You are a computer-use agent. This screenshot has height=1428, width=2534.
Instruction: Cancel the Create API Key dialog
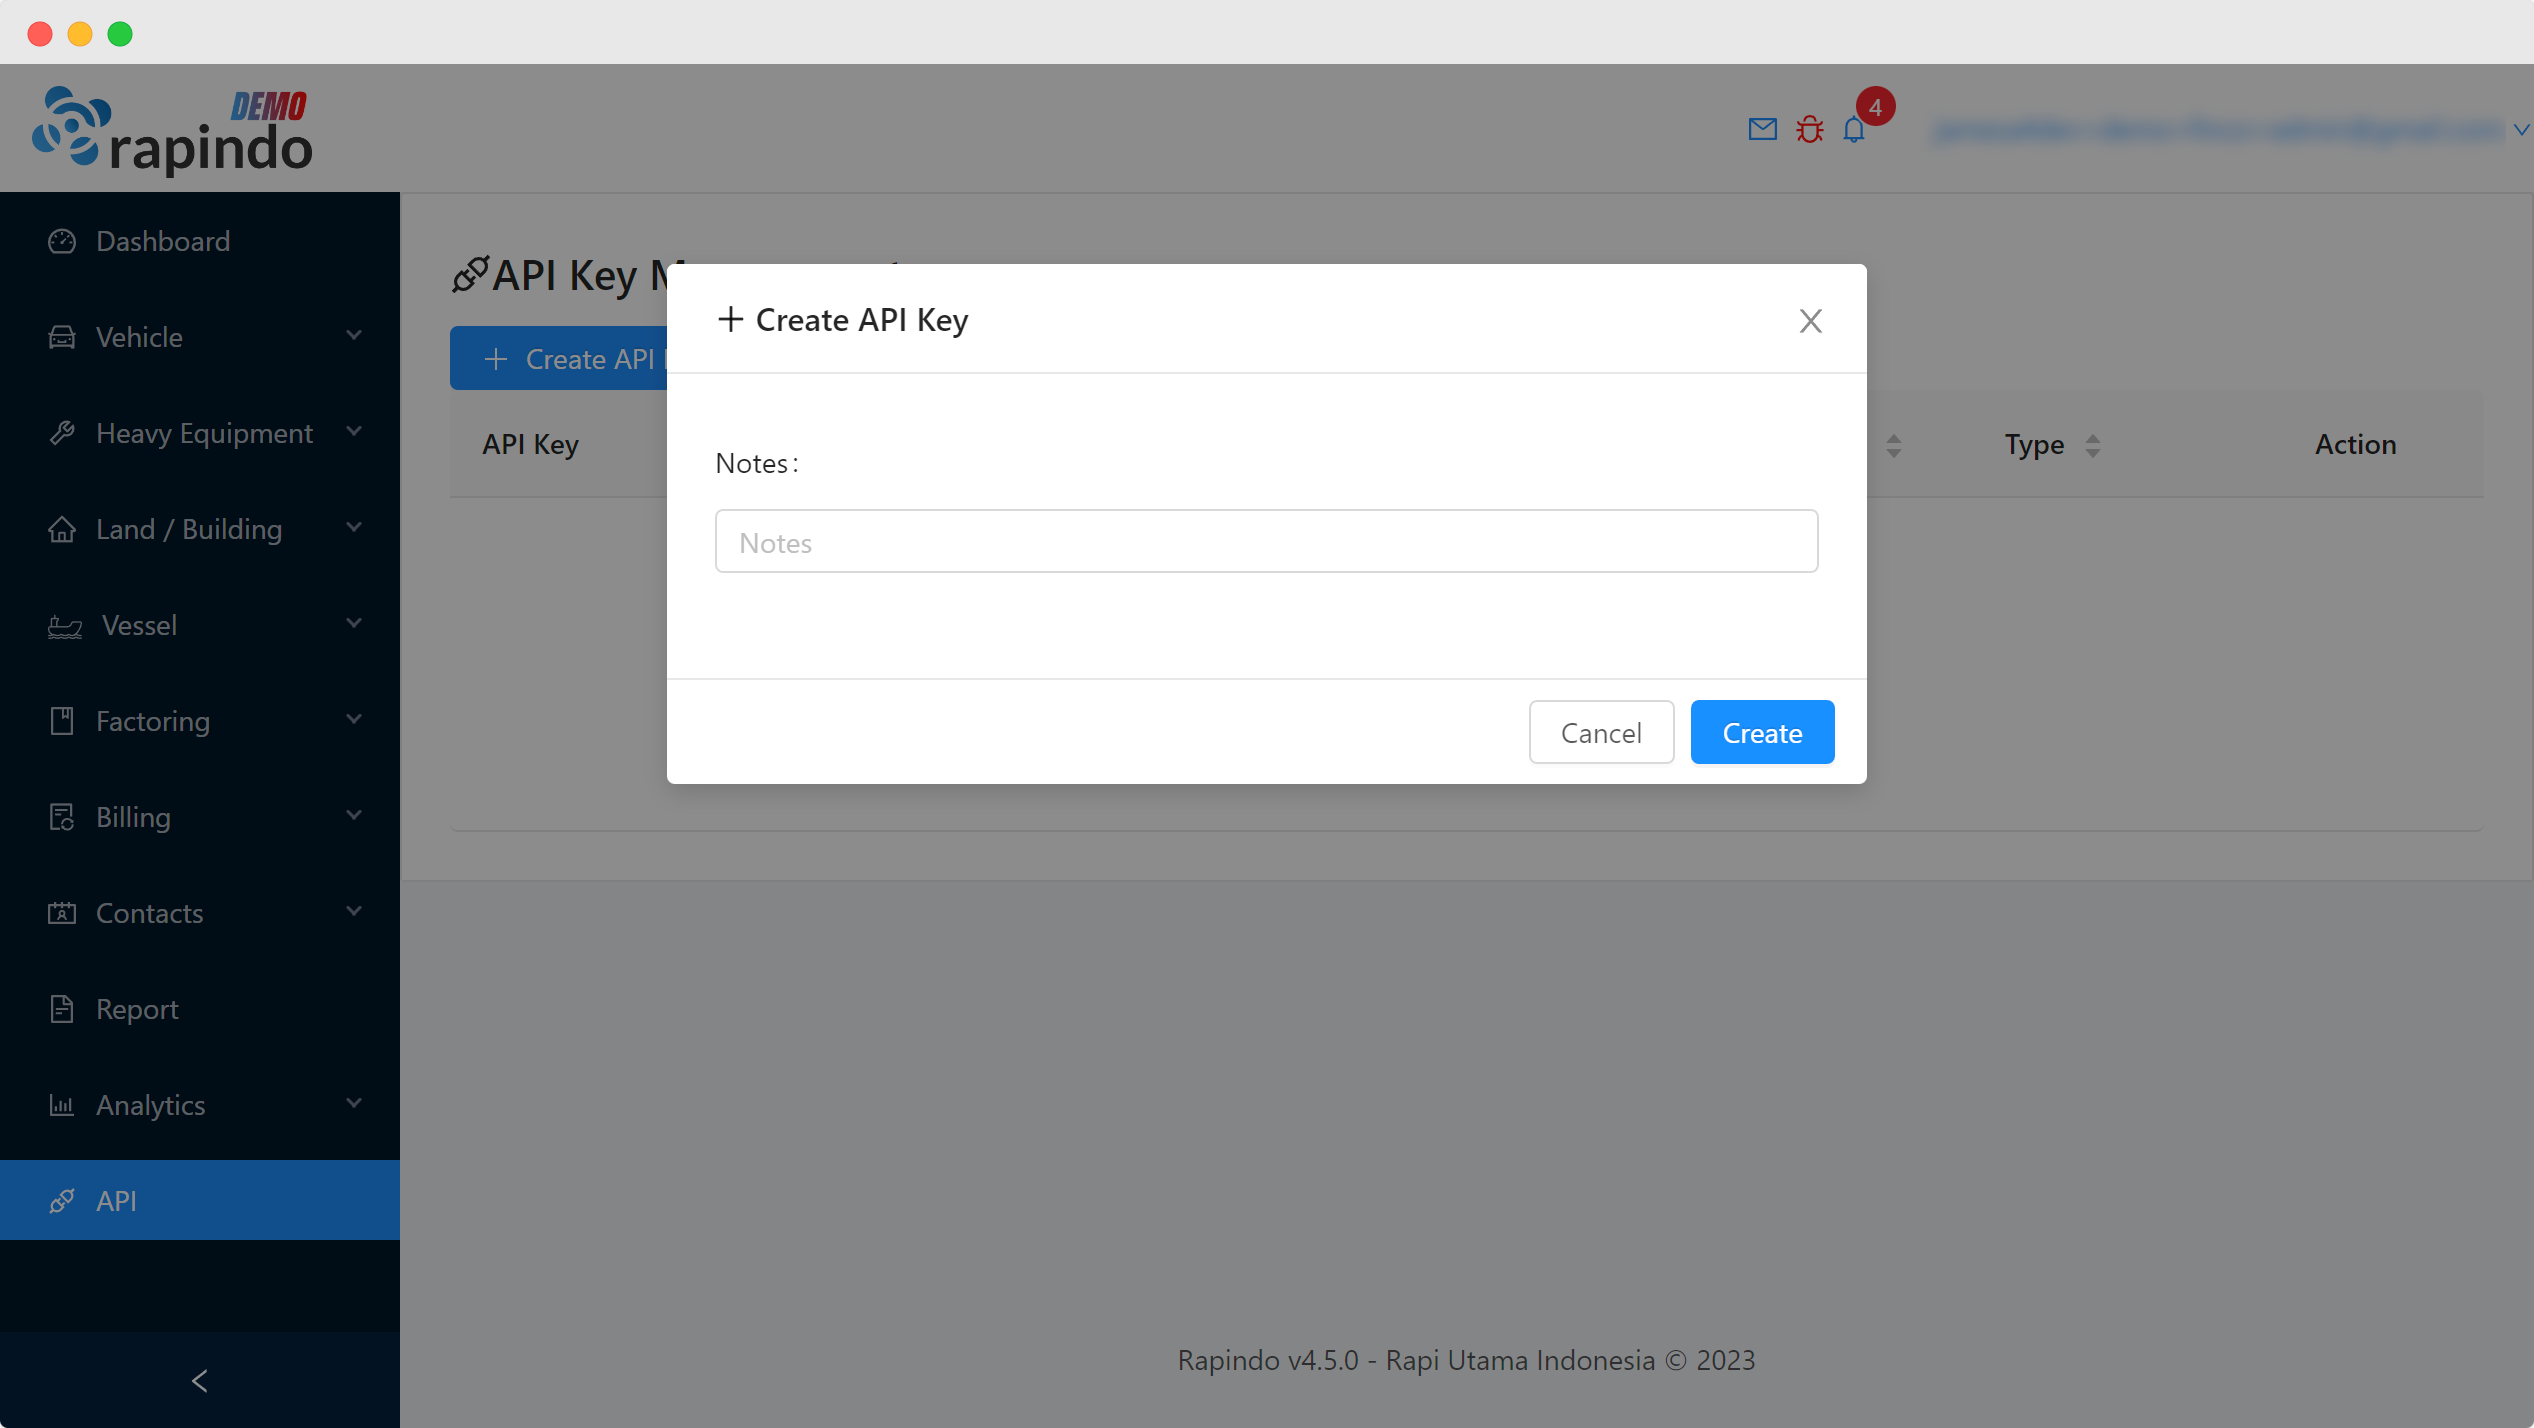coord(1601,732)
